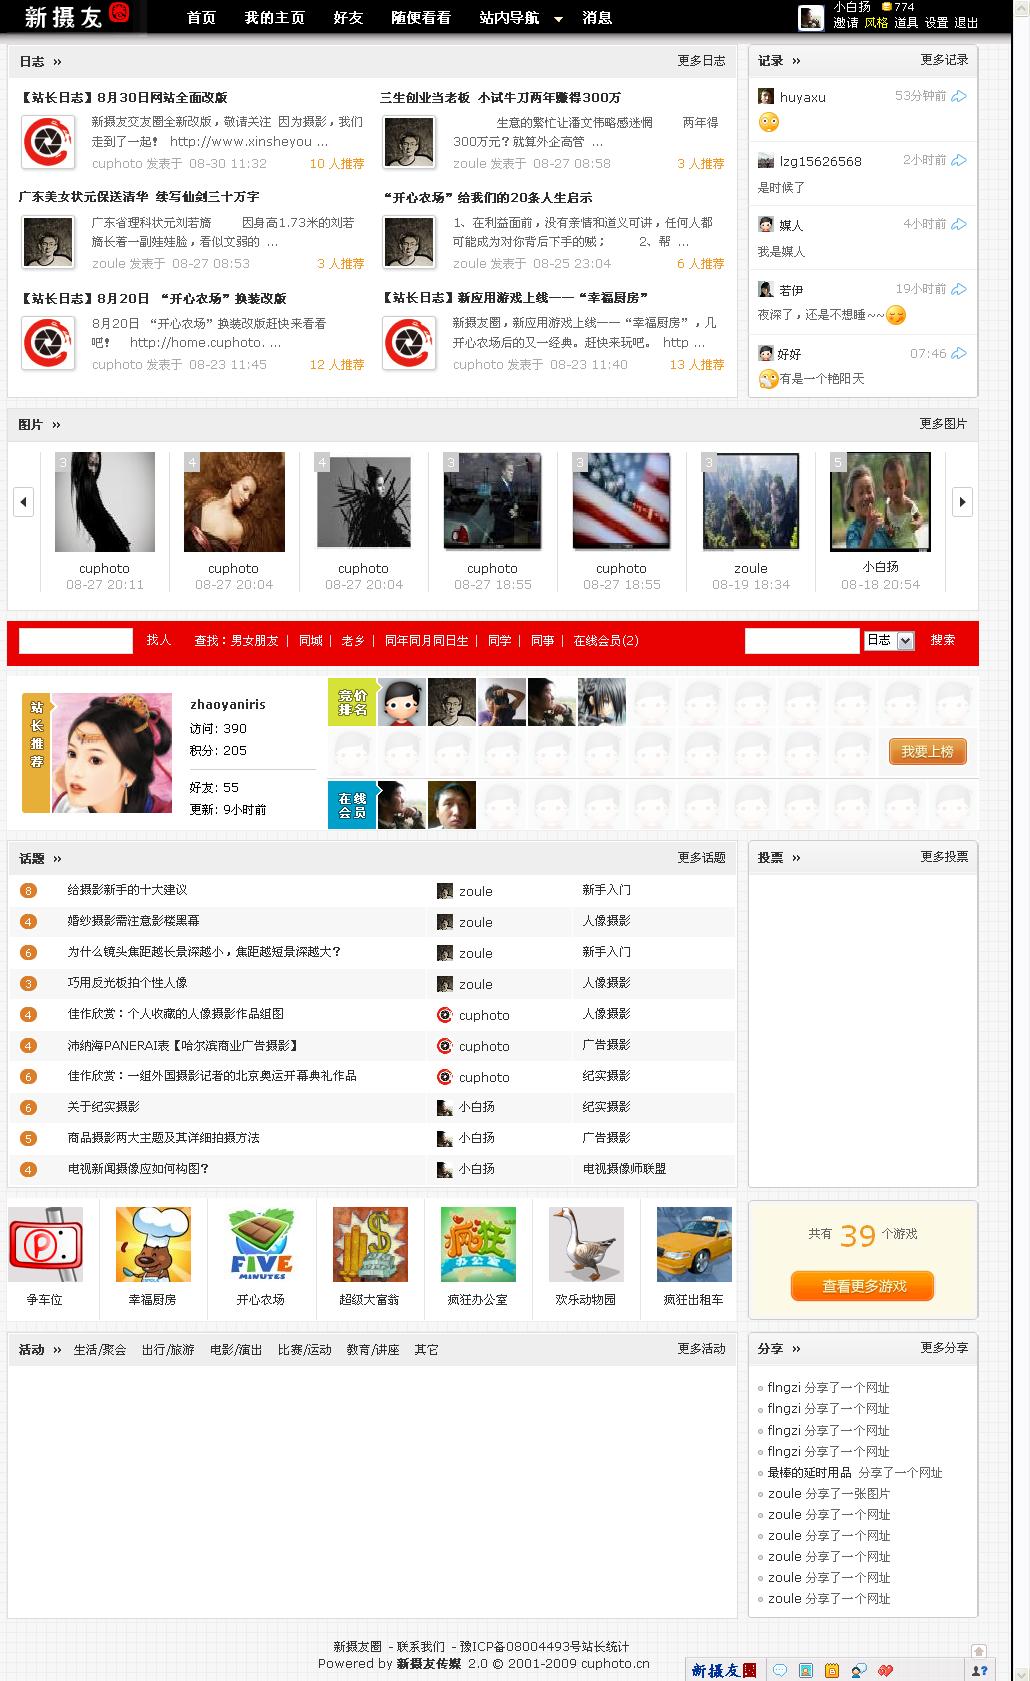Open the 日志 search type dropdown
The image size is (1030, 1681).
pos(890,641)
